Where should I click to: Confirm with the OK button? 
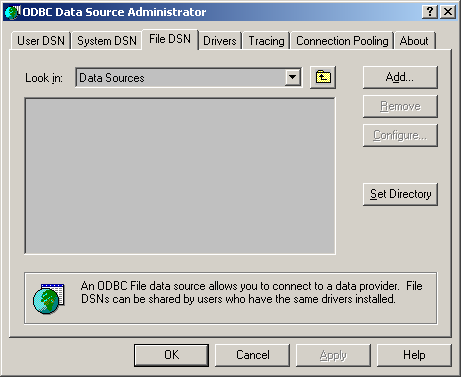171,355
